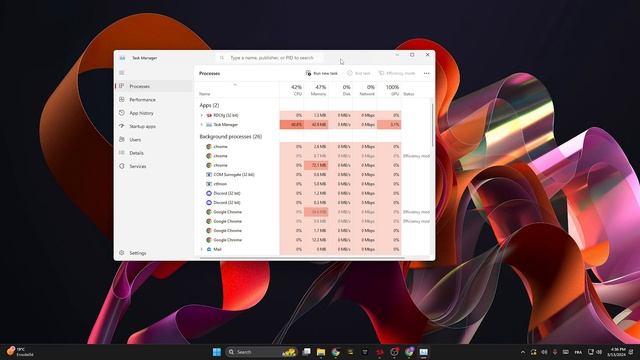This screenshot has width=640, height=360.
Task: Expand the Task Manager app row
Action: 201,125
